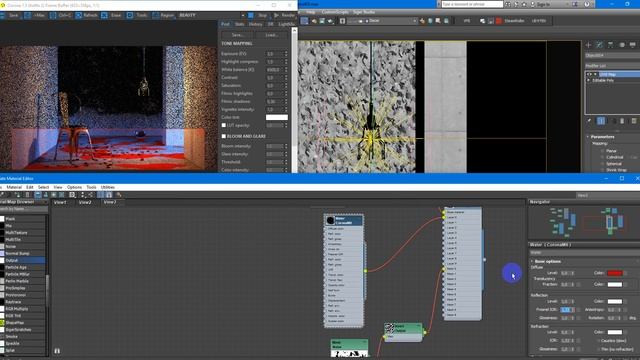Viewport: 640px width, 360px height.
Task: Click Ctrl+C copy button in frame buffer
Action: (x=60, y=15)
